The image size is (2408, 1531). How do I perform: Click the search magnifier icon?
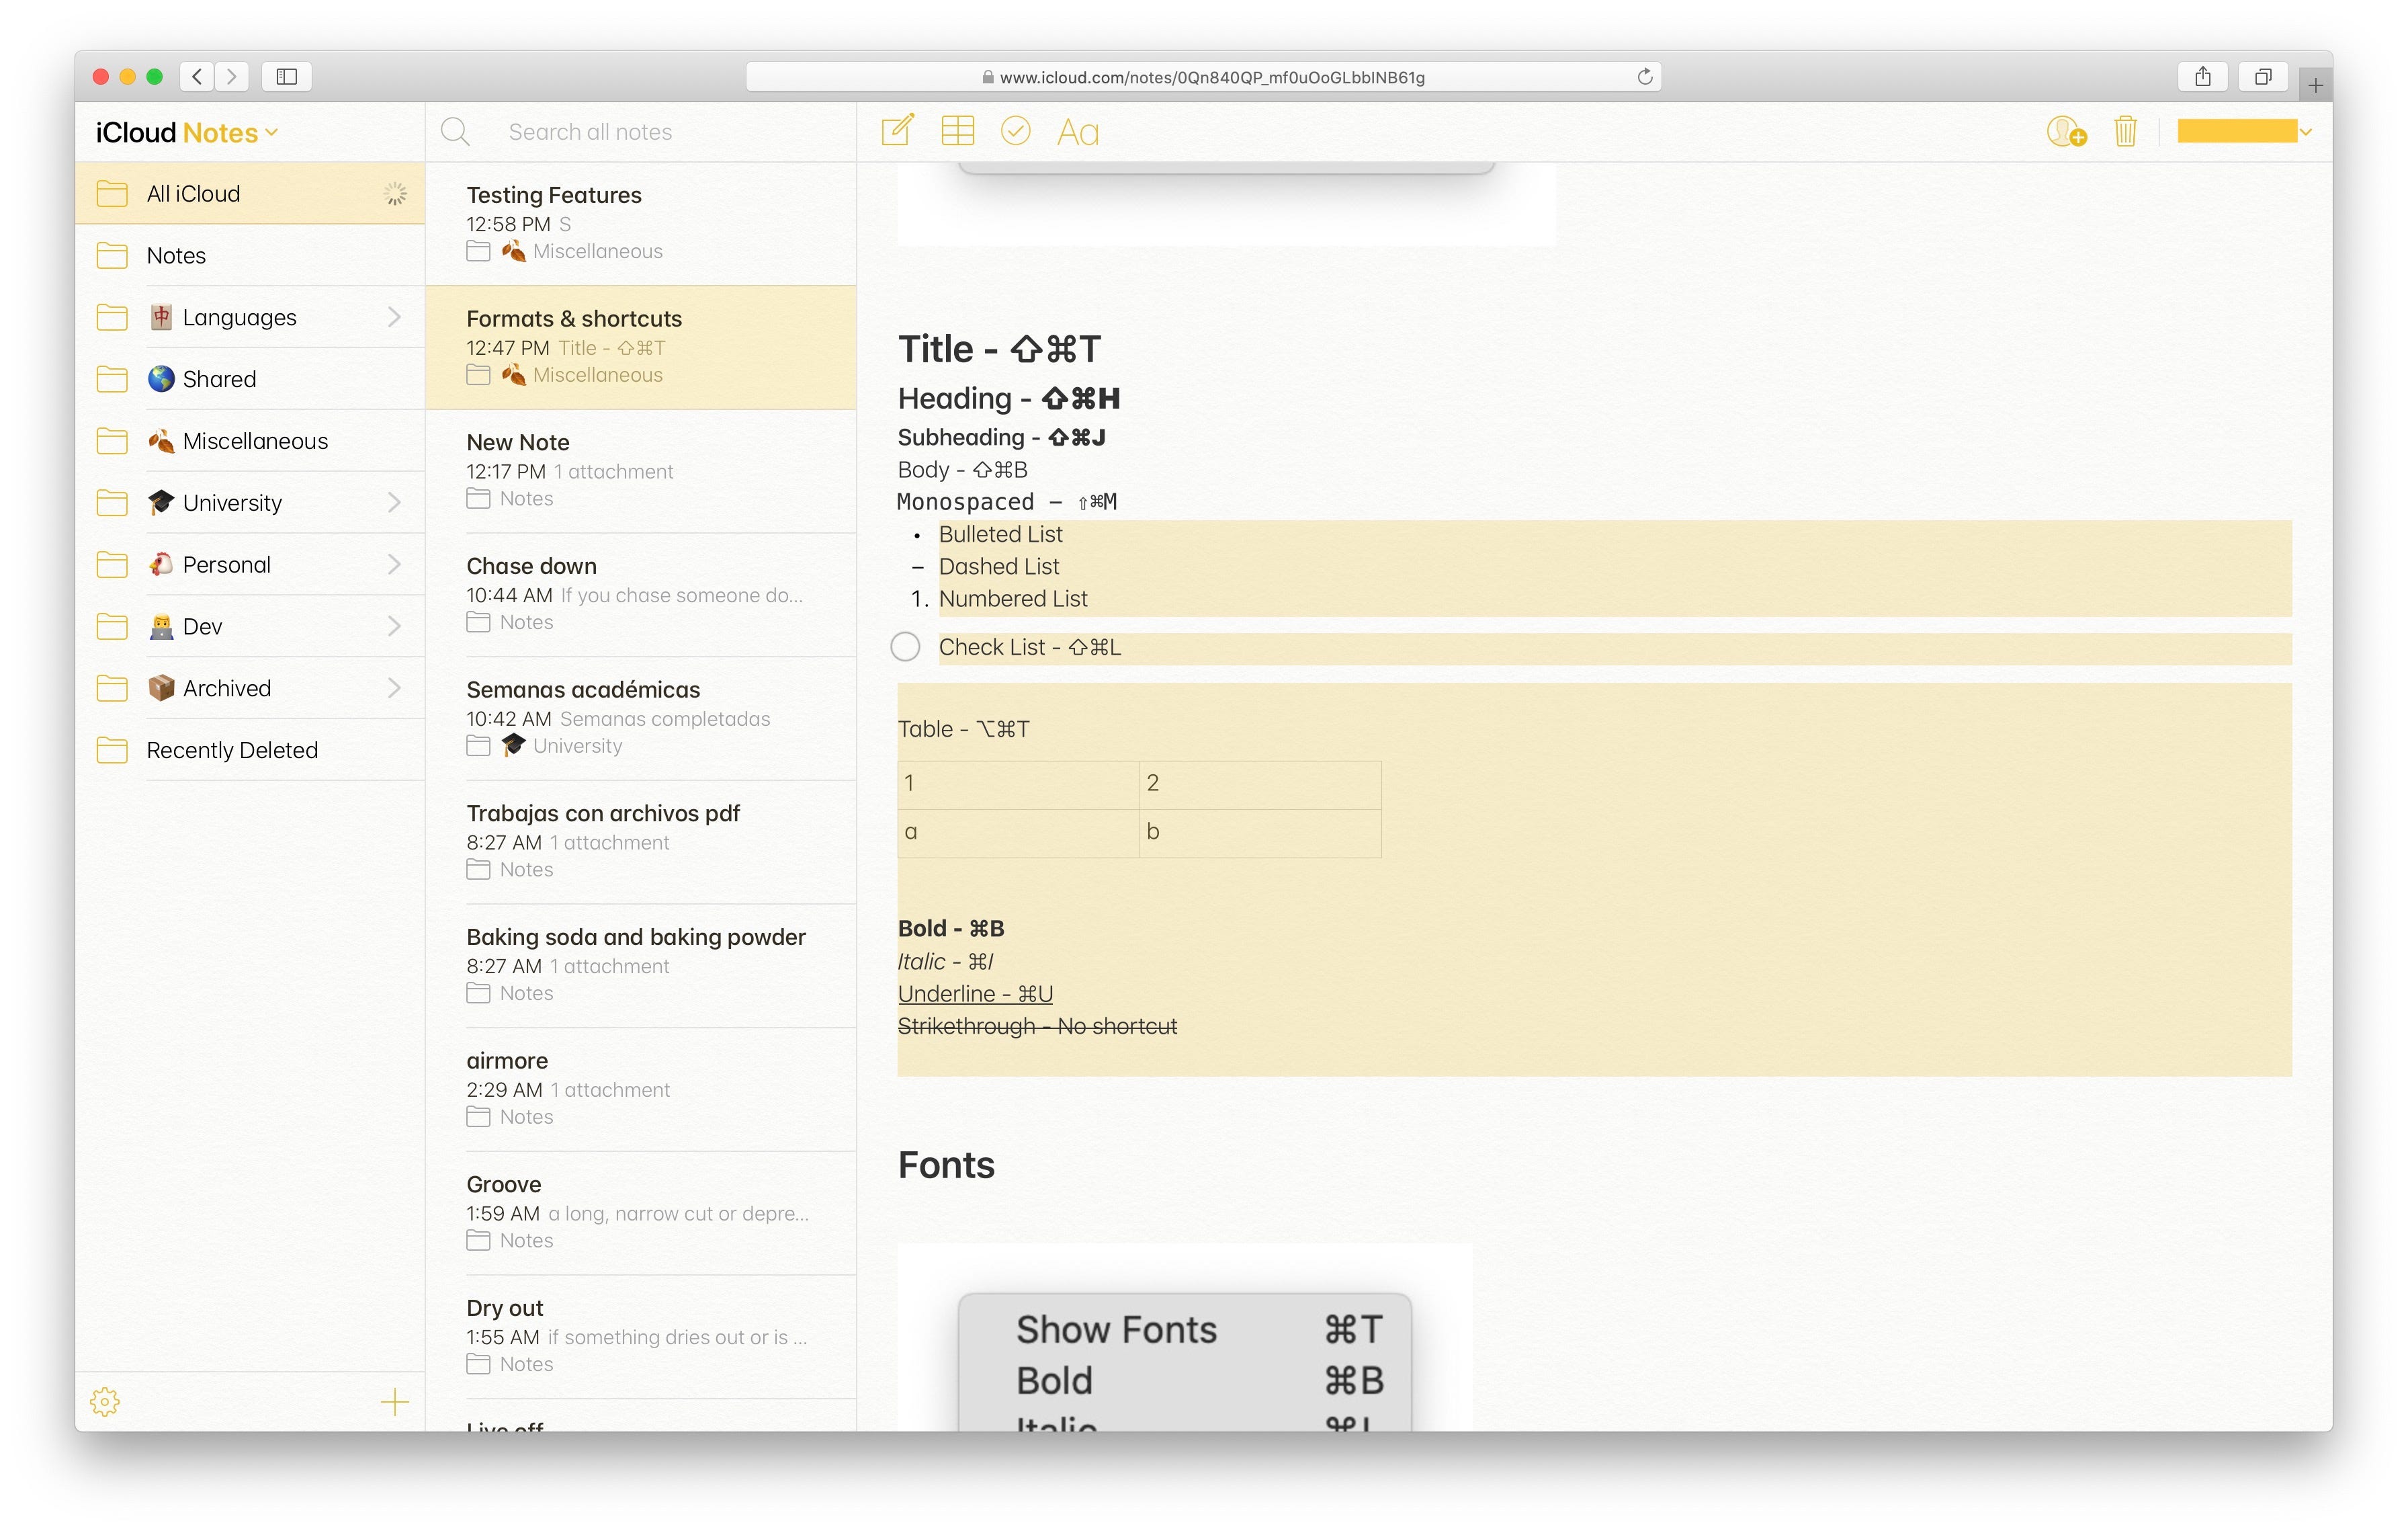[455, 132]
